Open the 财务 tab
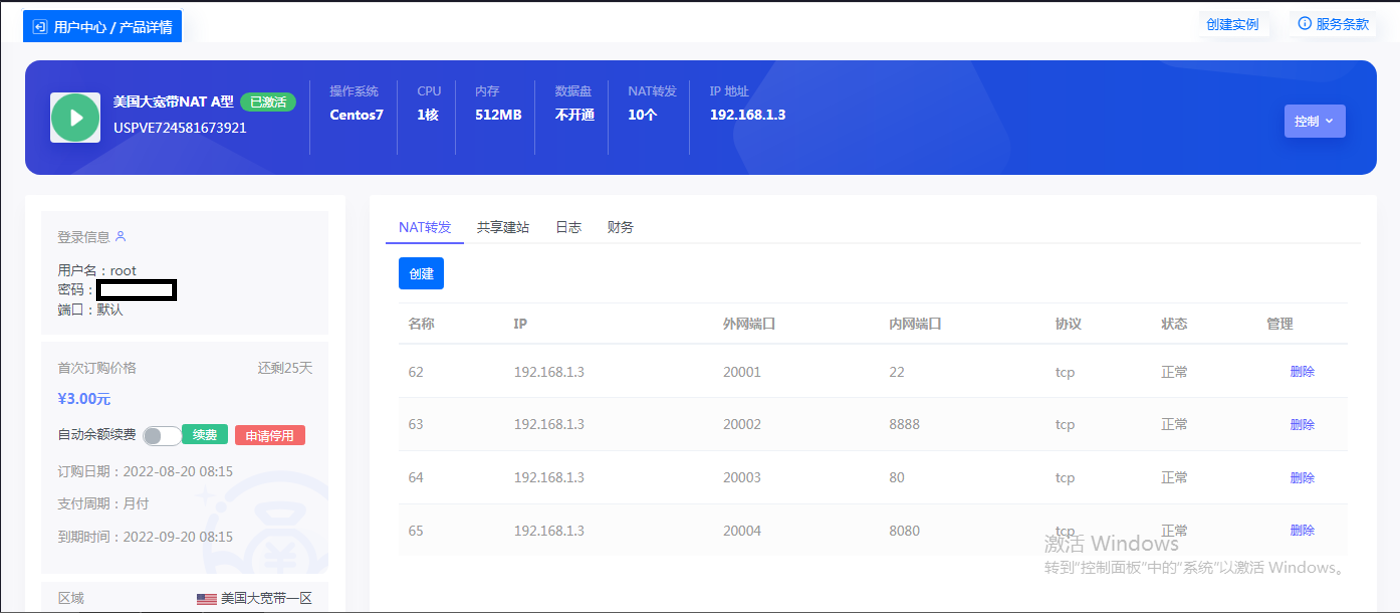 pyautogui.click(x=620, y=227)
